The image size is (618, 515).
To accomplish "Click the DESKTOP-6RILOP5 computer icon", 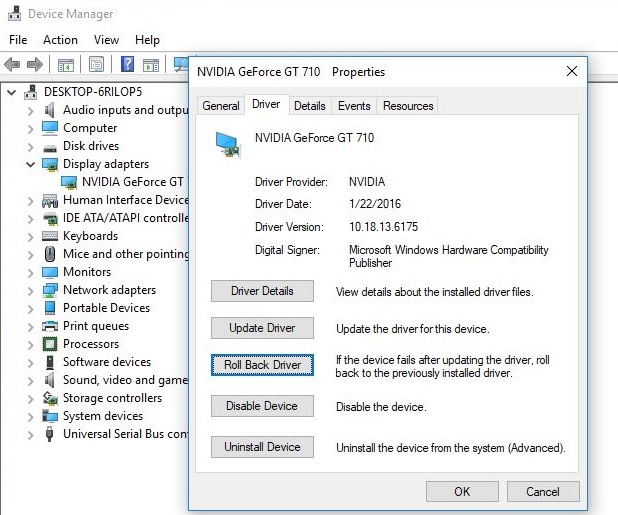I will [x=31, y=92].
